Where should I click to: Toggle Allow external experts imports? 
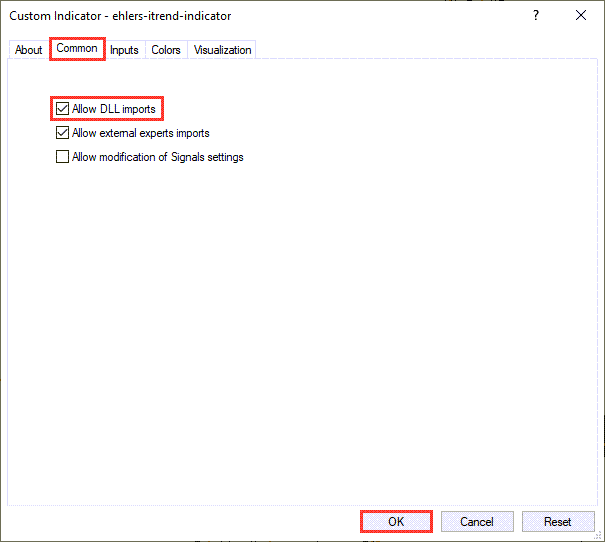[x=63, y=133]
